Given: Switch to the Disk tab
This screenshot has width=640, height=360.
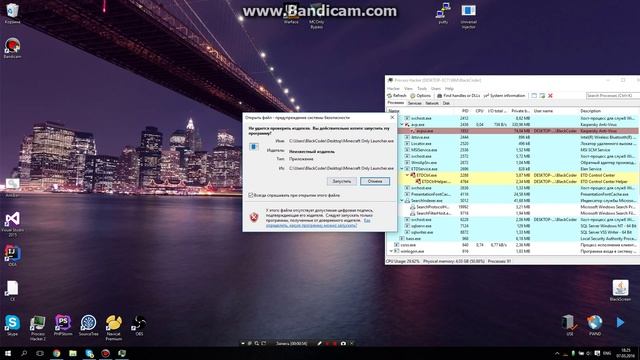Looking at the screenshot, I should coord(446,103).
